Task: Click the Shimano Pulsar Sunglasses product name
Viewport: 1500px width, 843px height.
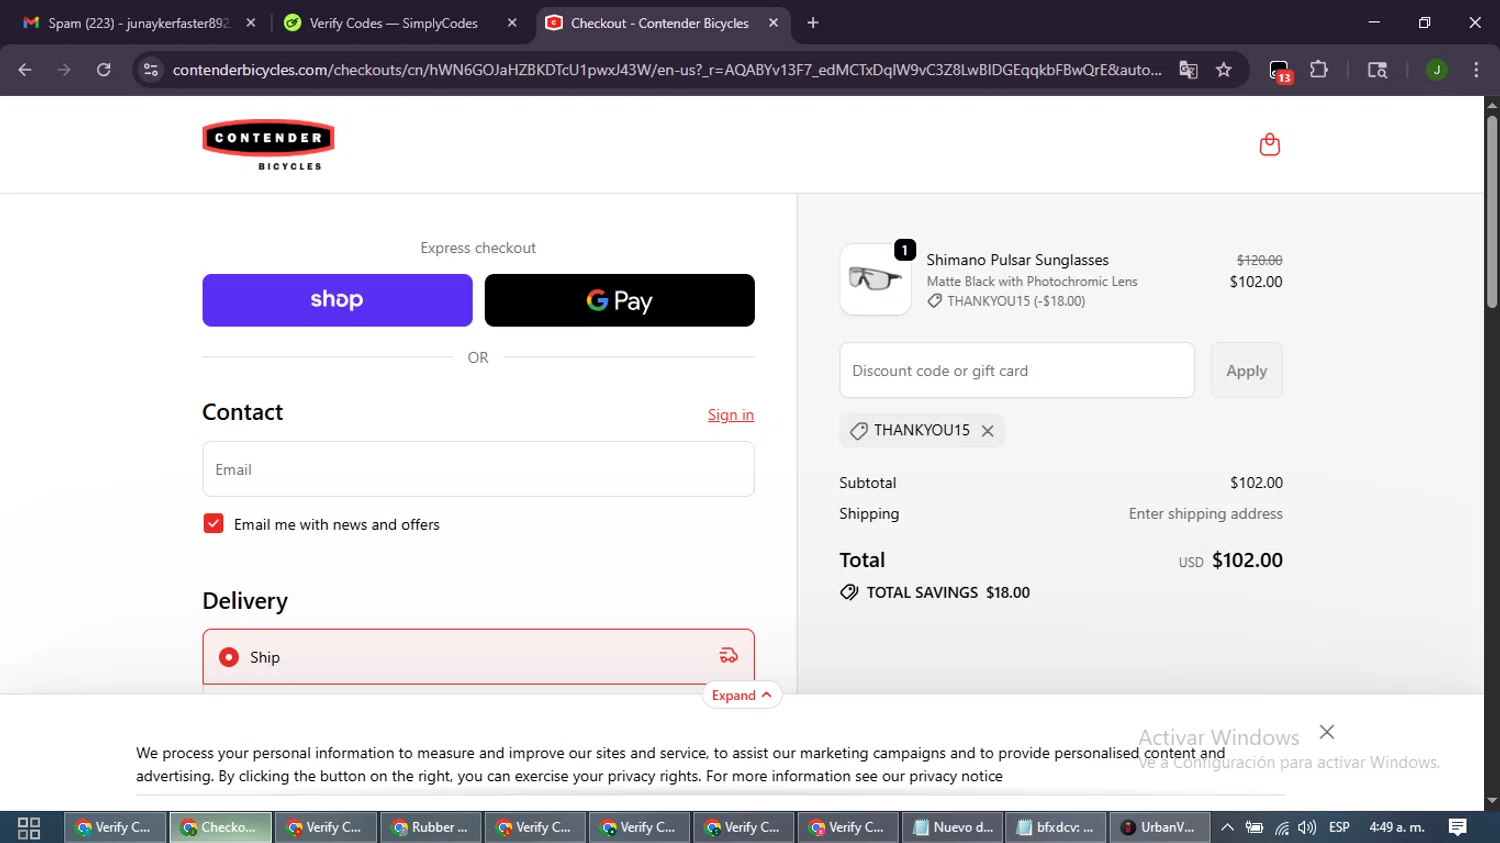Action: (x=1017, y=260)
